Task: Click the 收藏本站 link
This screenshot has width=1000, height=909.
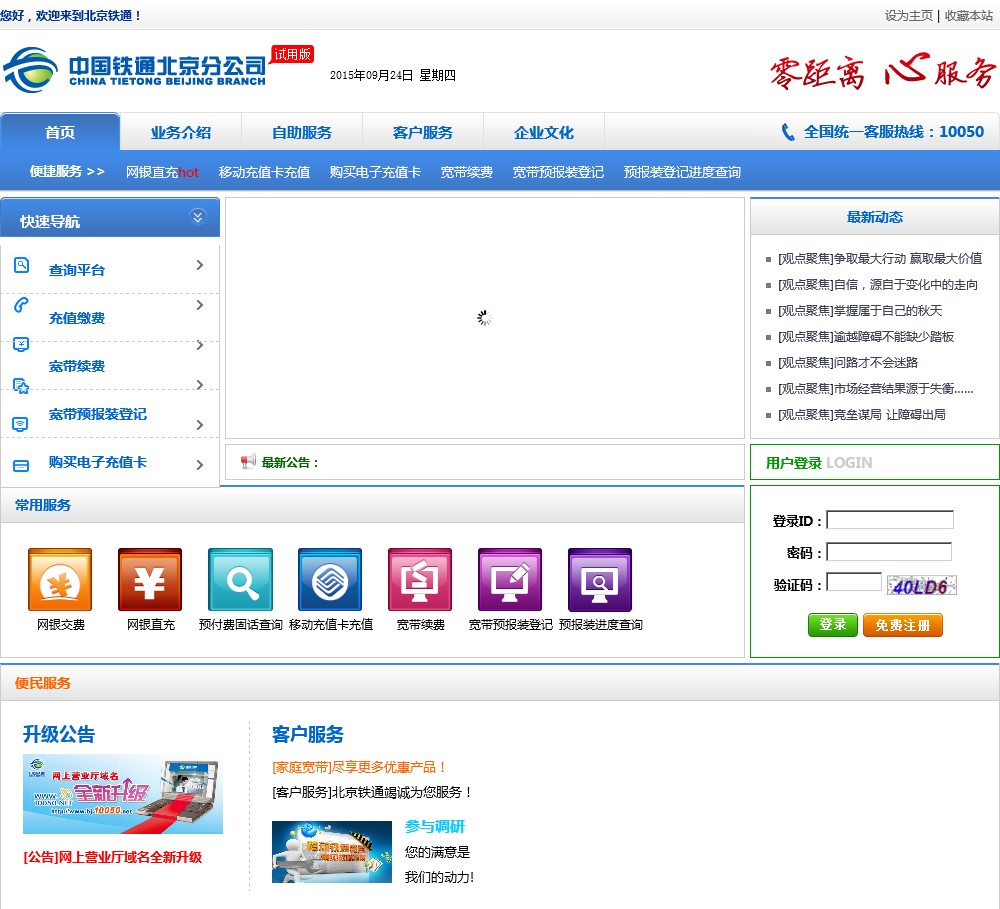Action: [969, 16]
